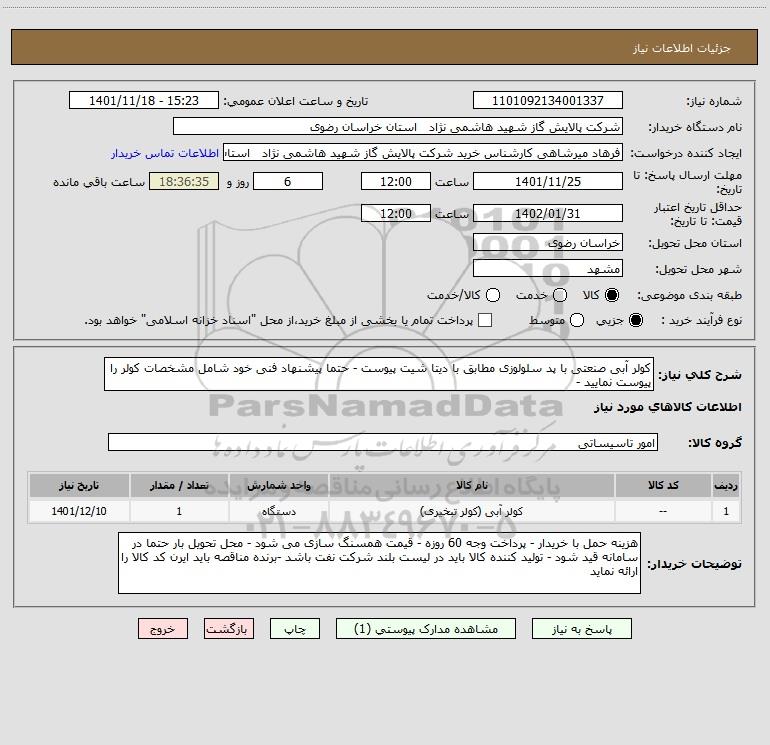Click the شهر محل تحویل field مشهد
This screenshot has width=770, height=745.
tap(547, 269)
